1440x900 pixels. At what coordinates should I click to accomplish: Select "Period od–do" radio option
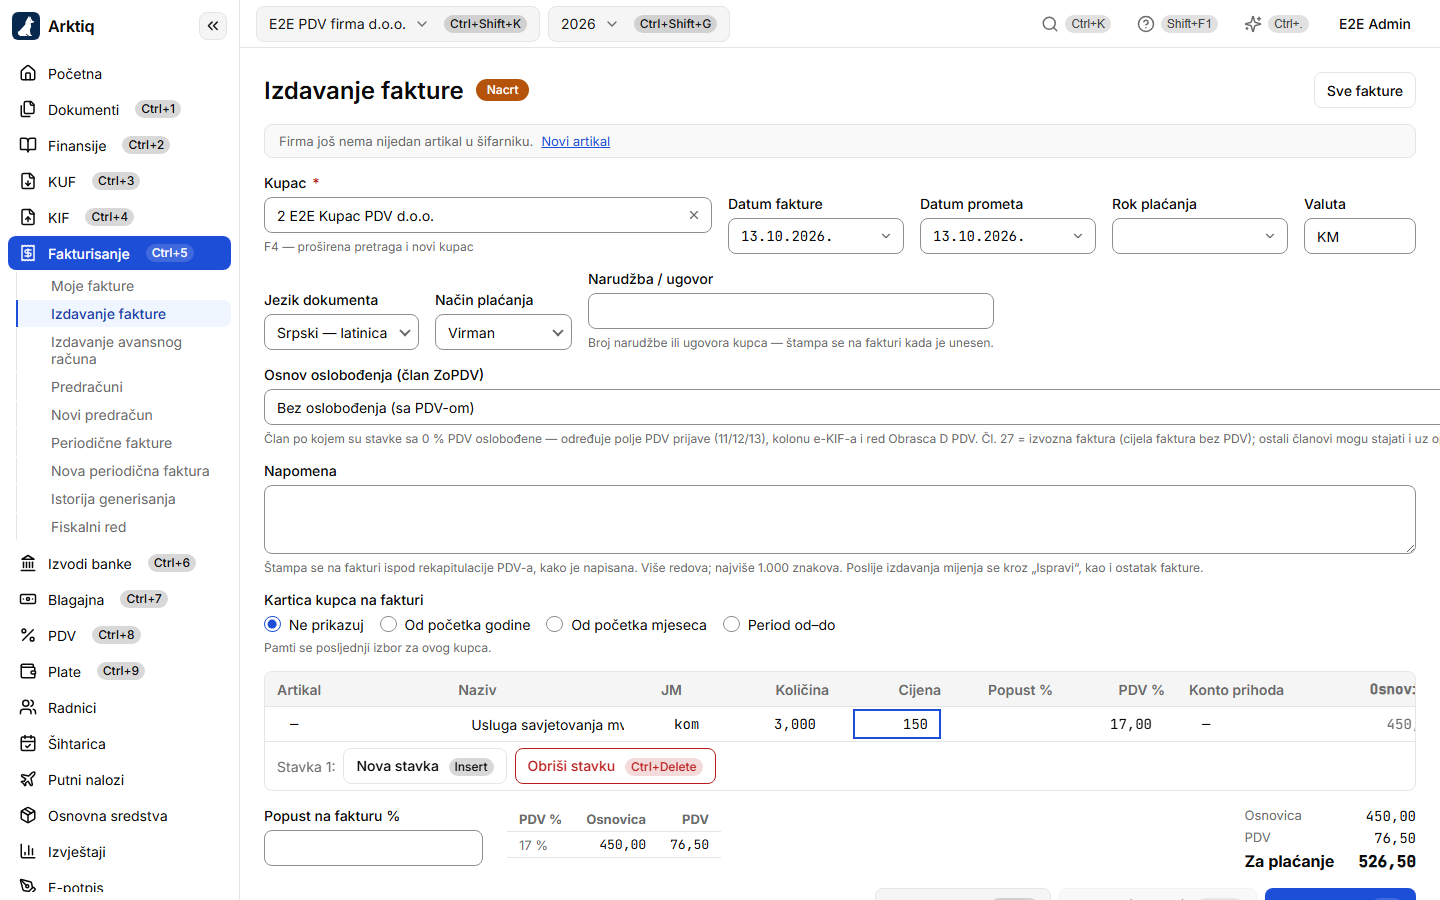(732, 624)
